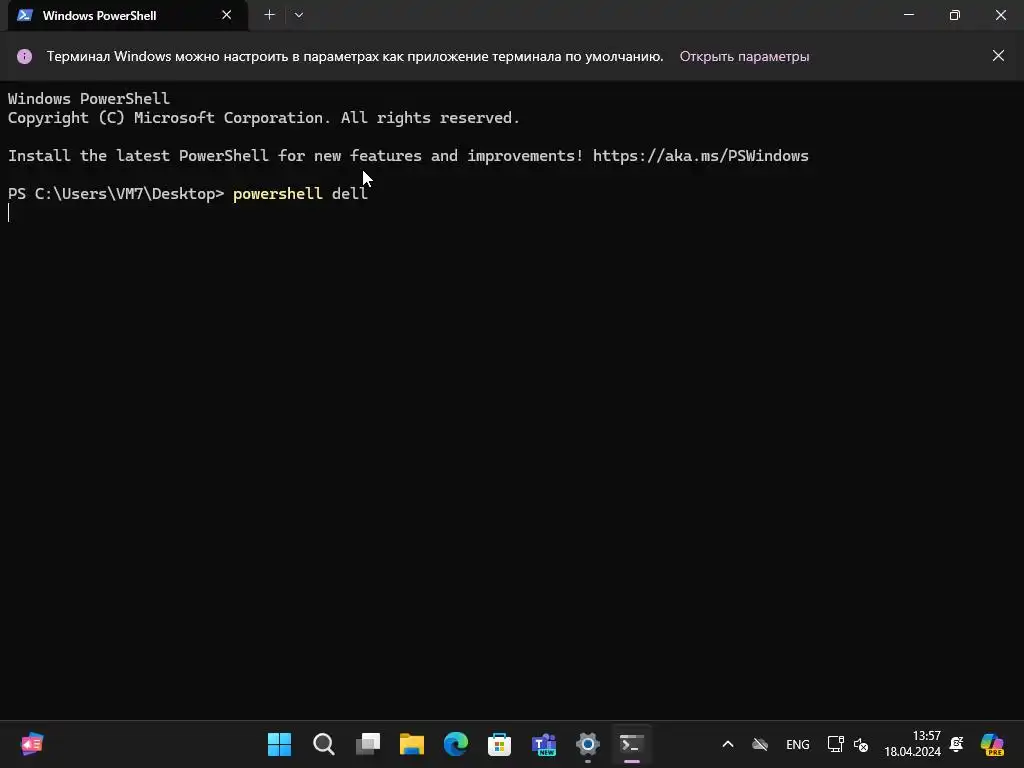
Task: Close the Windows PowerShell tab
Action: [x=227, y=15]
